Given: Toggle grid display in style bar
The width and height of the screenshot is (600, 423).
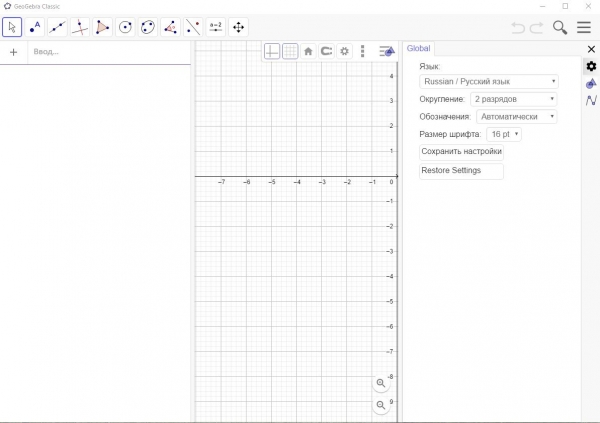Looking at the screenshot, I should (290, 51).
